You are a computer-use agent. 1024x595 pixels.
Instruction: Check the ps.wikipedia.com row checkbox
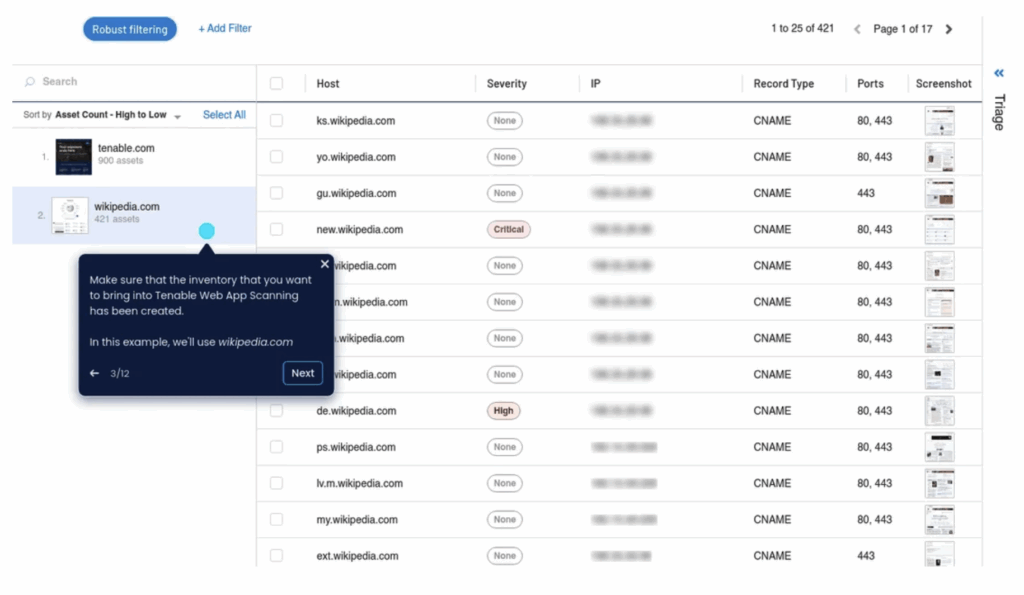pyautogui.click(x=276, y=447)
